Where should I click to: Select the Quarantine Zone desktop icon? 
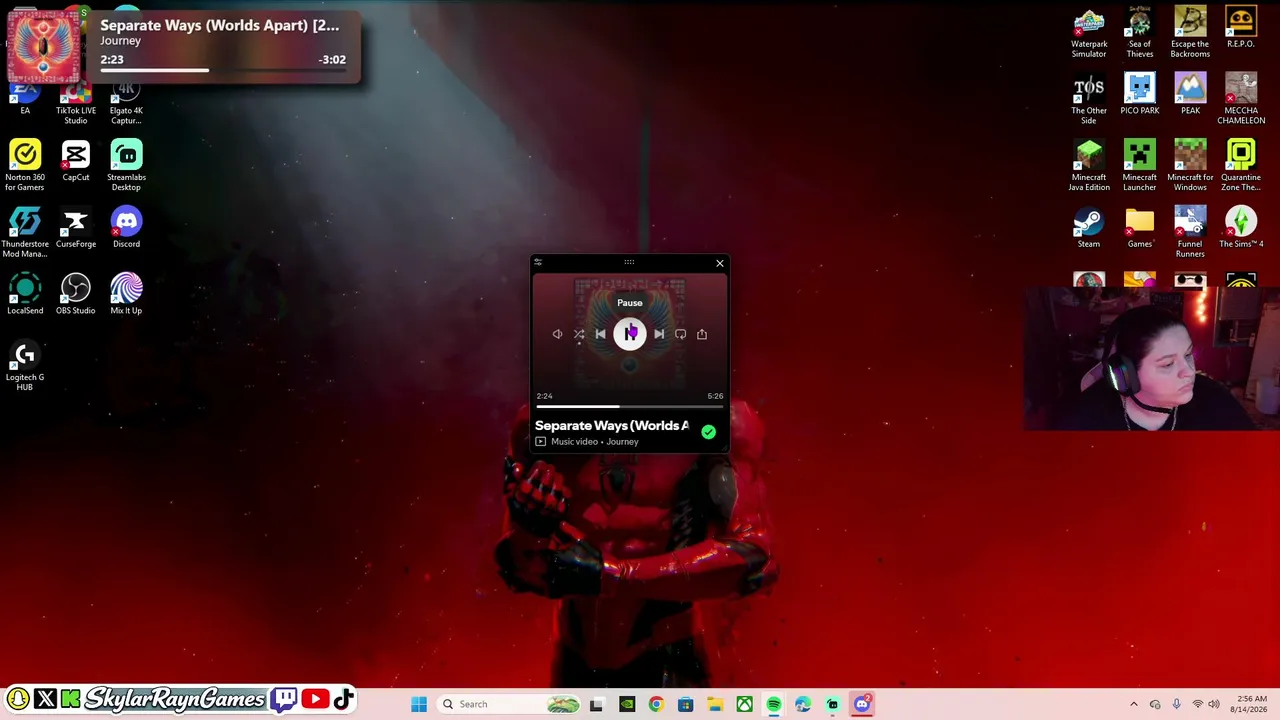click(x=1241, y=166)
